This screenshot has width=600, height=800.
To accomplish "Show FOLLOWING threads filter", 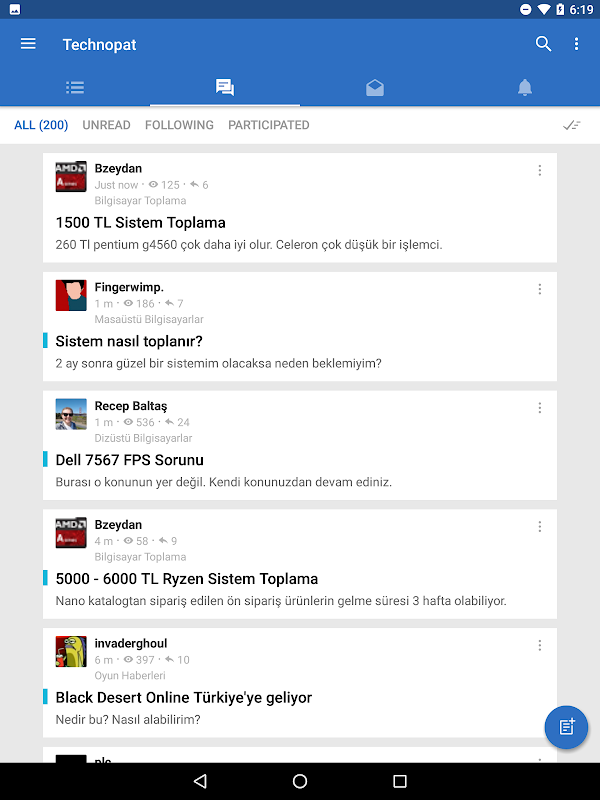I will click(179, 125).
